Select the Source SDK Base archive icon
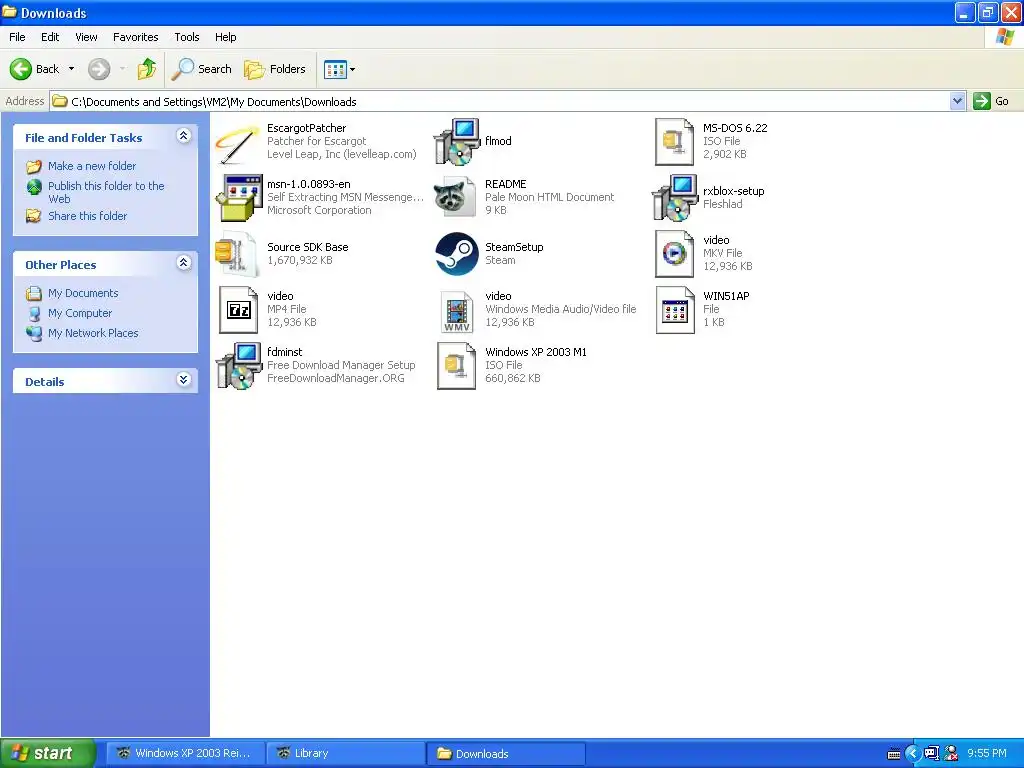Viewport: 1024px width, 768px height. (235, 254)
